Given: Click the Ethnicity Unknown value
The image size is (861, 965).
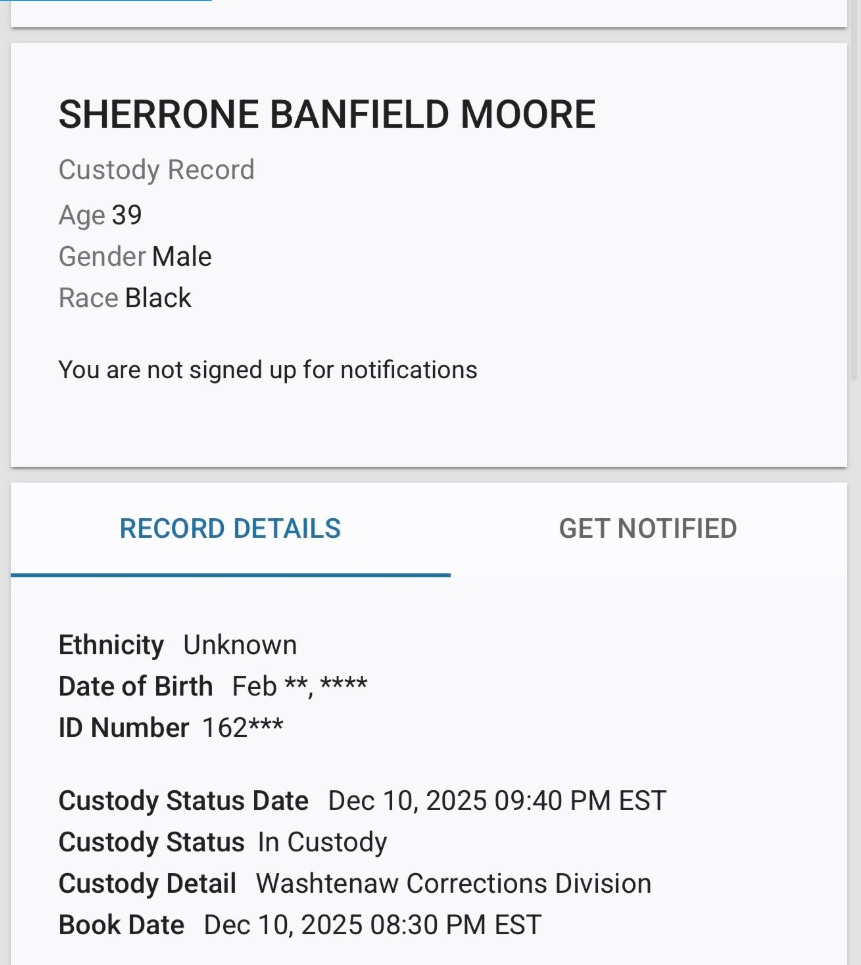Looking at the screenshot, I should click(x=240, y=645).
